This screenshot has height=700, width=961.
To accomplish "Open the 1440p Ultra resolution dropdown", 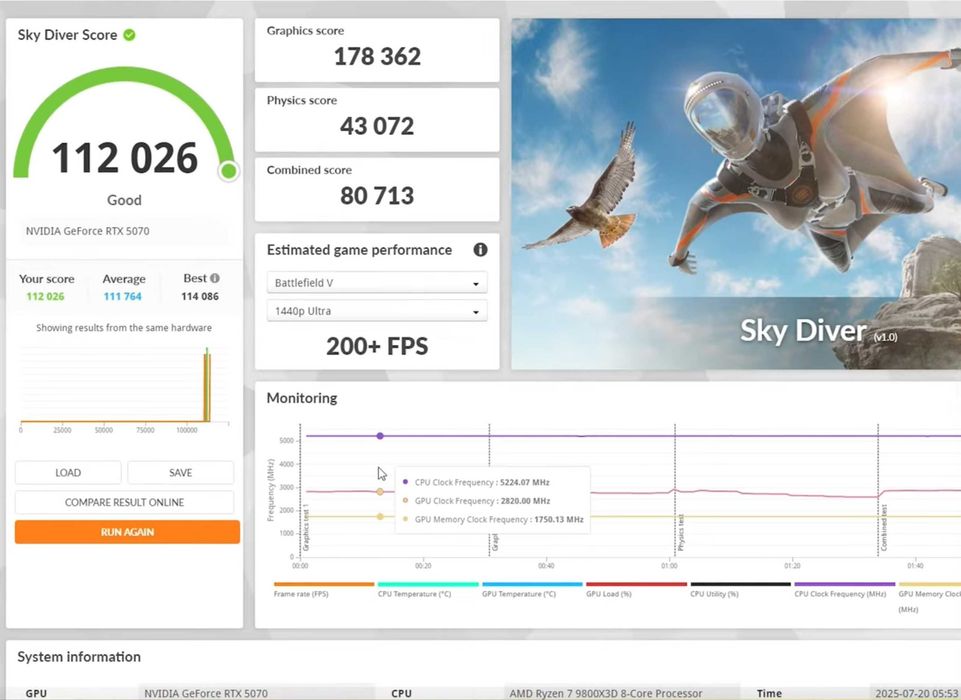I will pyautogui.click(x=377, y=311).
